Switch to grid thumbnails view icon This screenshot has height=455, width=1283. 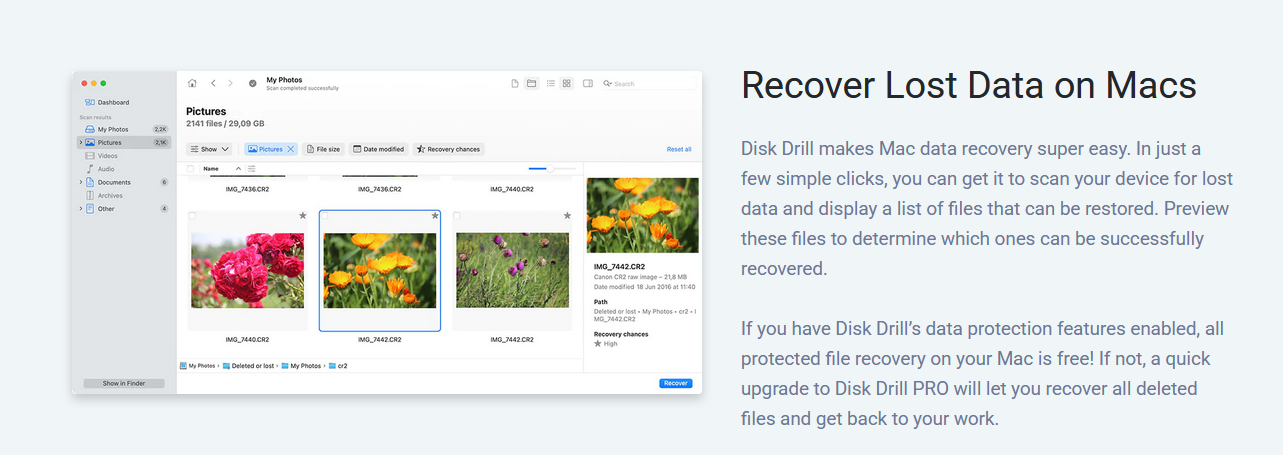[x=567, y=83]
